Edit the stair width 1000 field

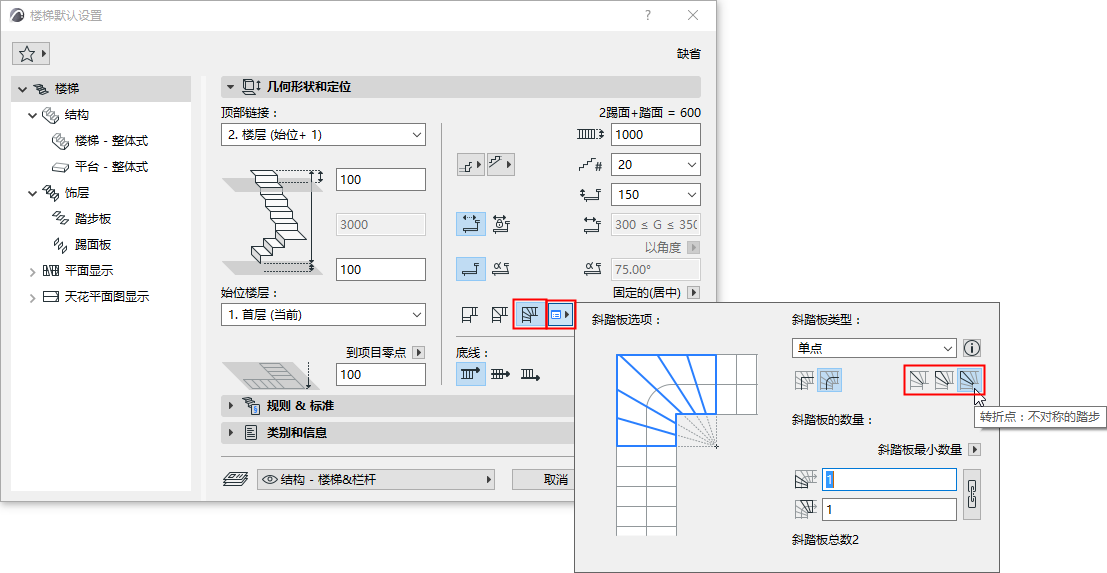(x=656, y=134)
